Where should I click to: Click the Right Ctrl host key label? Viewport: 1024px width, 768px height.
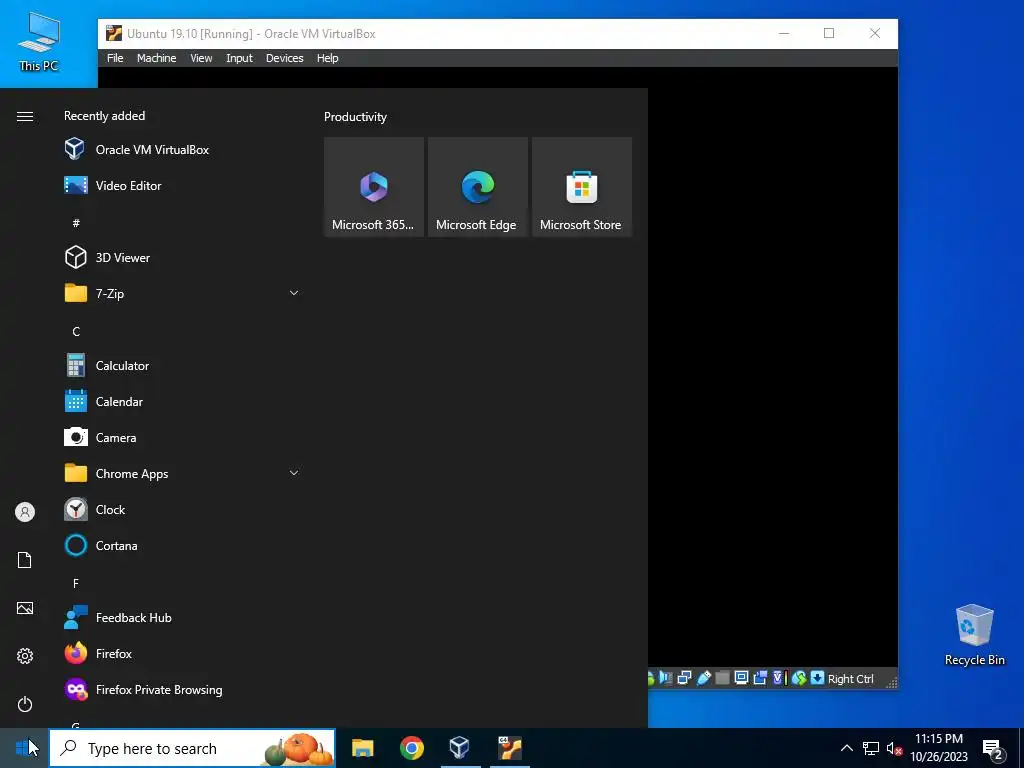coord(850,679)
